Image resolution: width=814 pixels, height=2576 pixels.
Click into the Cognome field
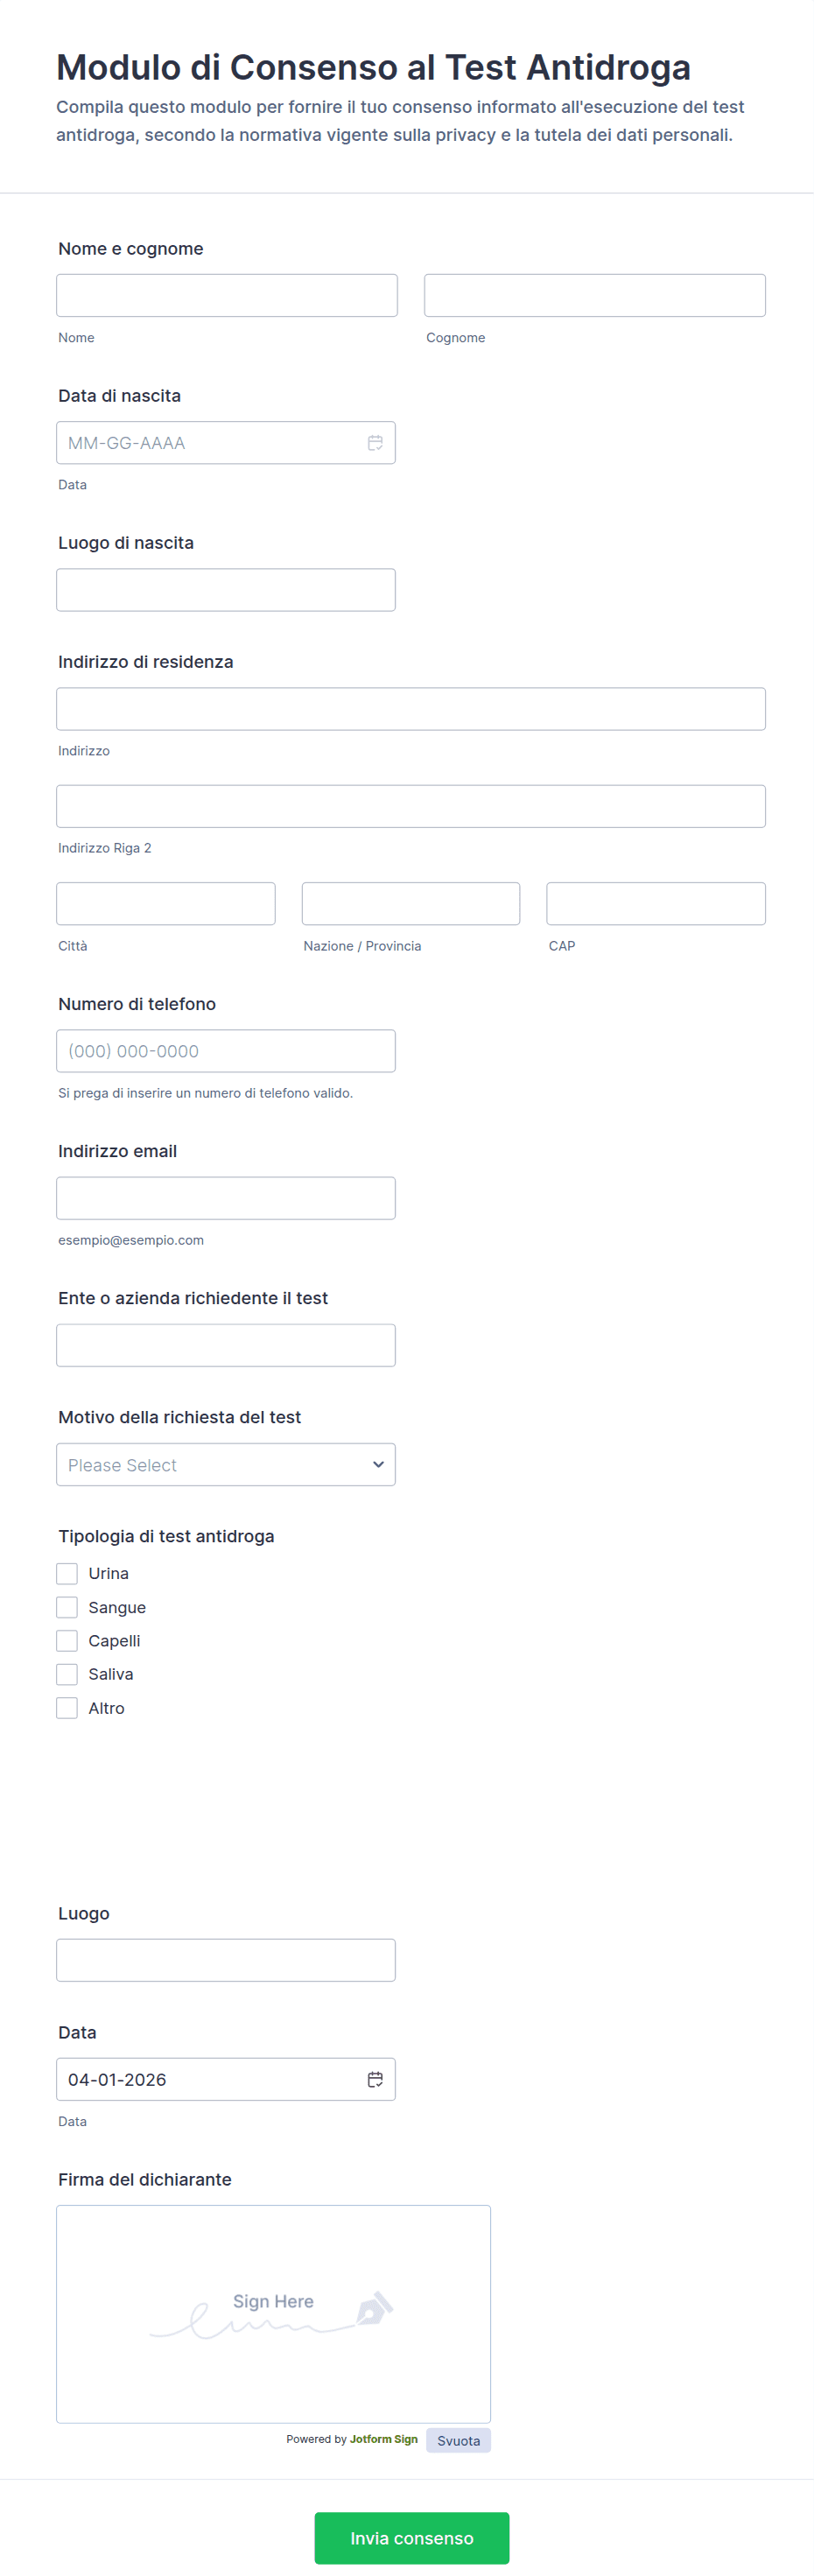pos(594,295)
